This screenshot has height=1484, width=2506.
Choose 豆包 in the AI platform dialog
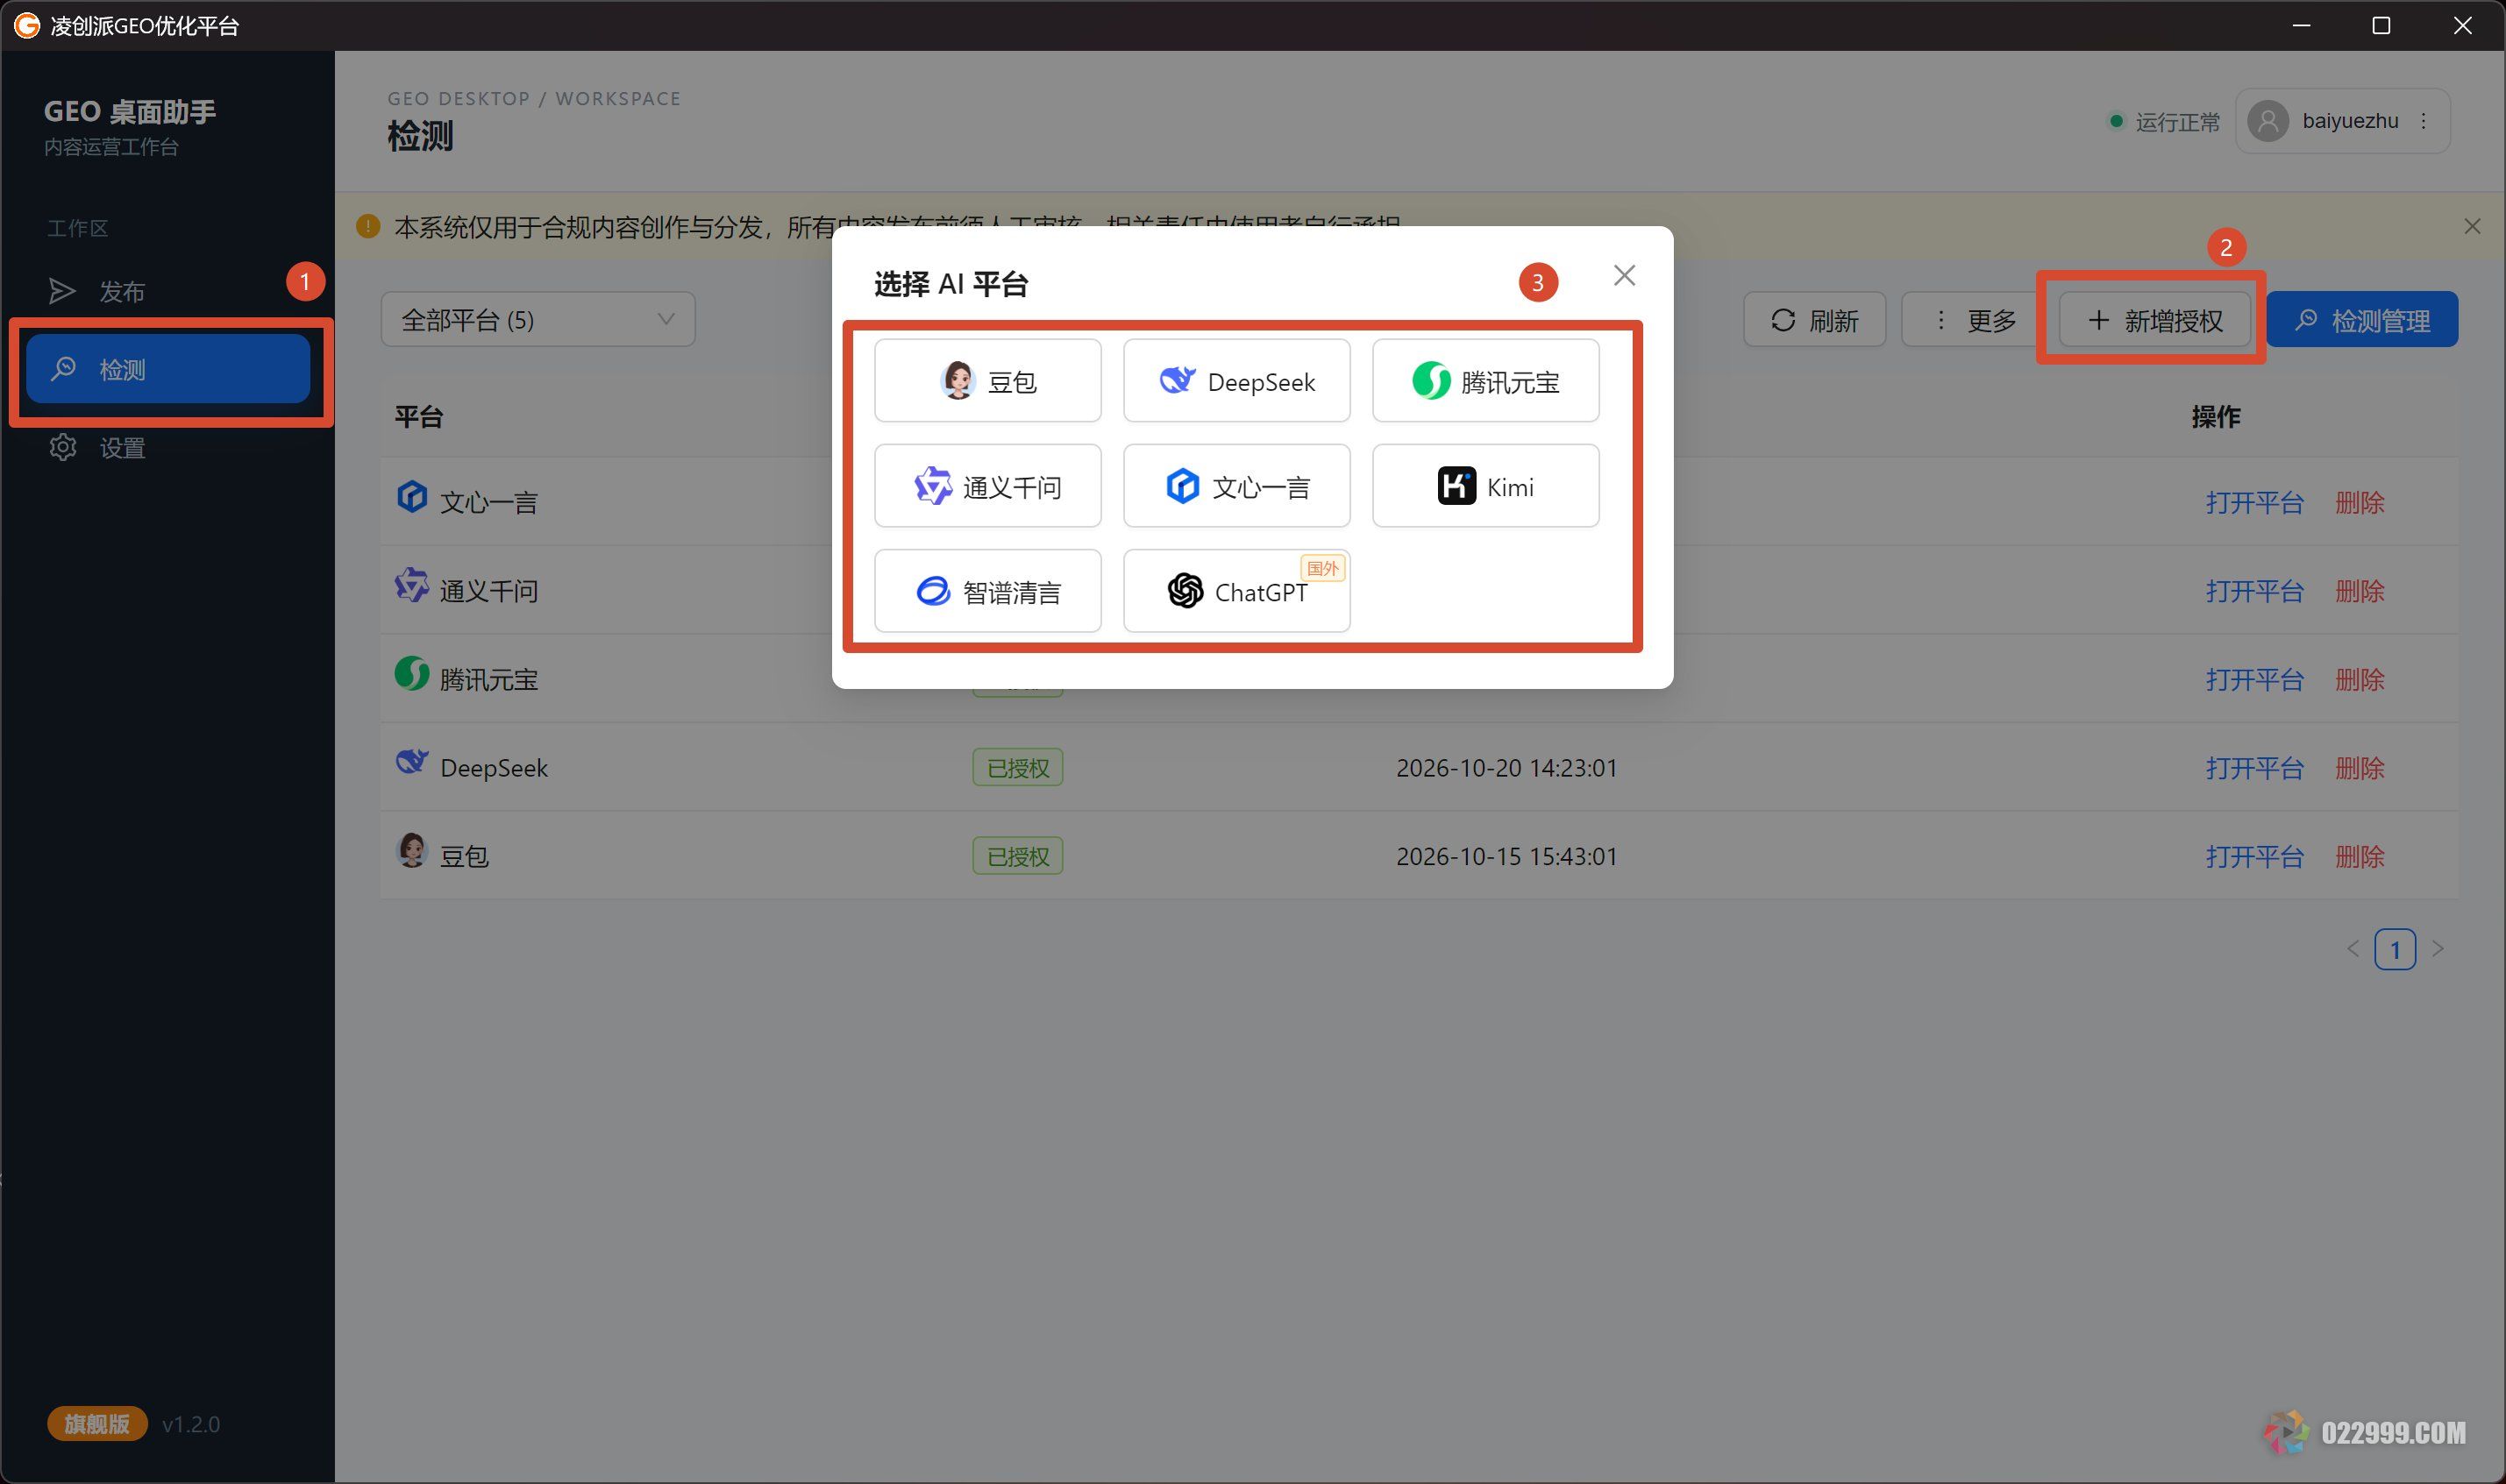(987, 381)
